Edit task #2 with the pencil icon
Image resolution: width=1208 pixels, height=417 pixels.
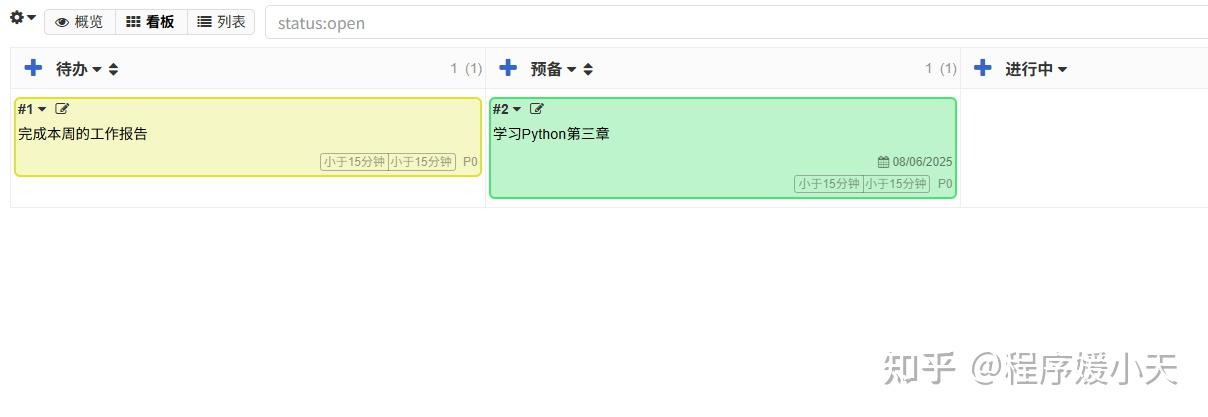pos(537,109)
